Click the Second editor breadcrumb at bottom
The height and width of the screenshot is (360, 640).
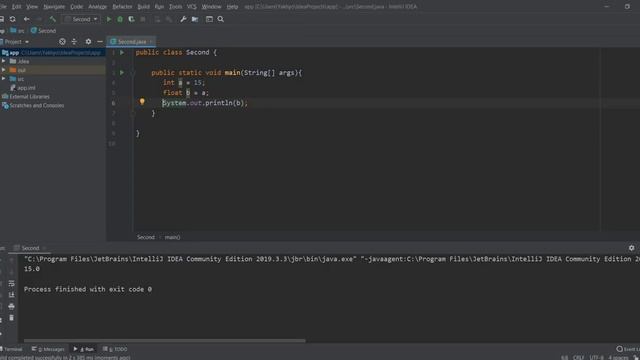coord(146,237)
